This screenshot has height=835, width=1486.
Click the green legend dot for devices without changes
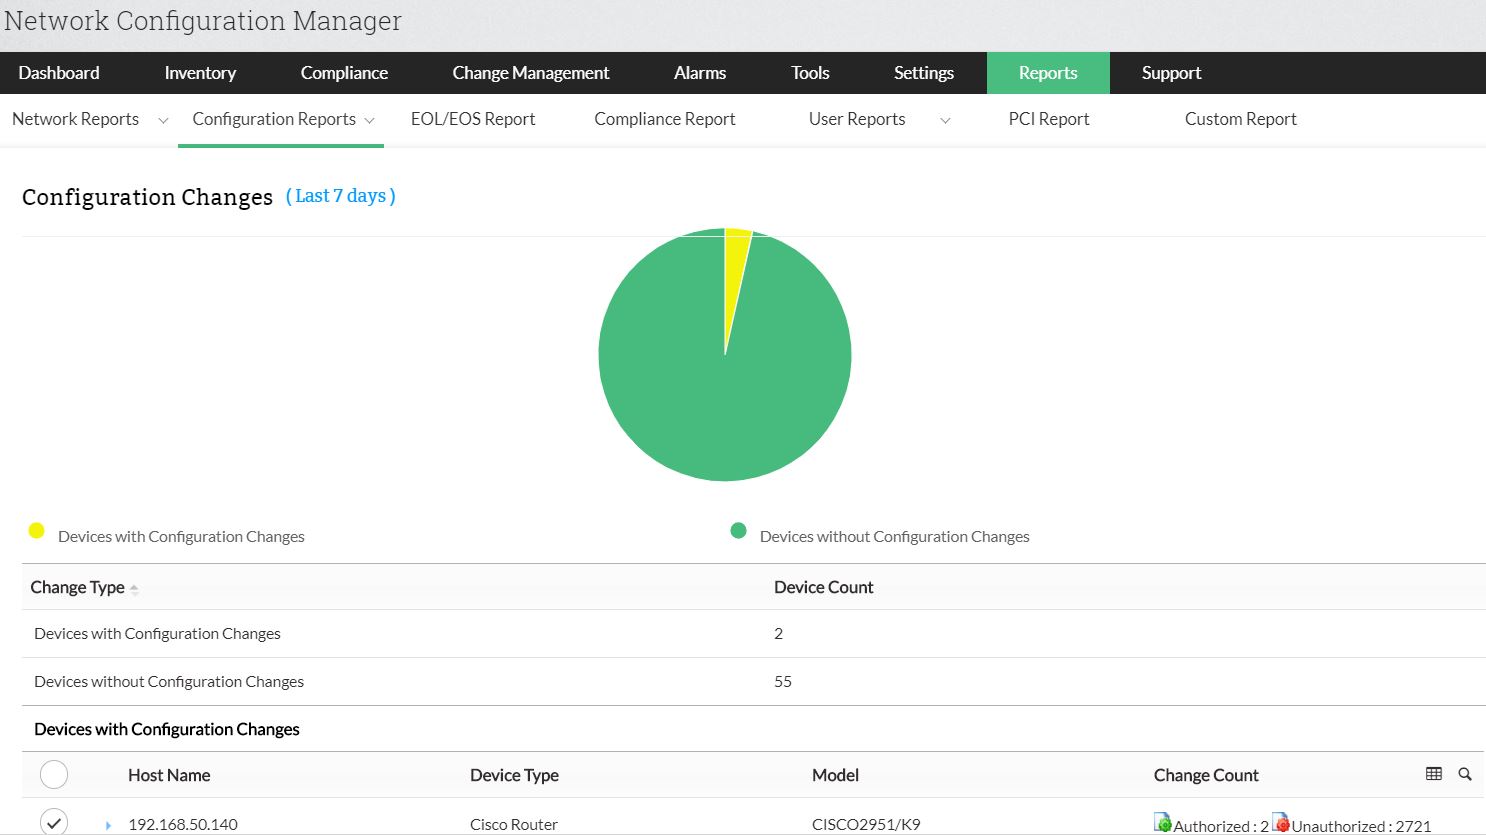click(x=738, y=530)
